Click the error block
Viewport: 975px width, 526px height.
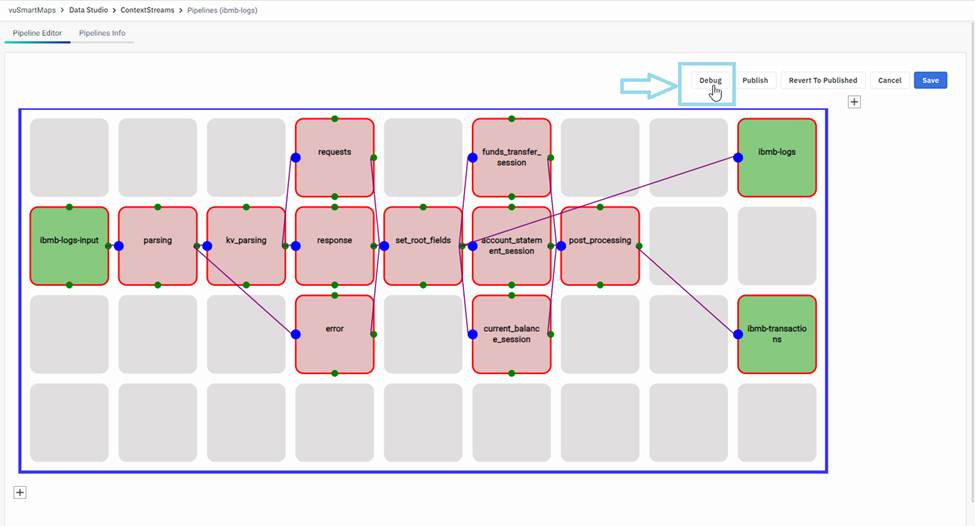[334, 334]
